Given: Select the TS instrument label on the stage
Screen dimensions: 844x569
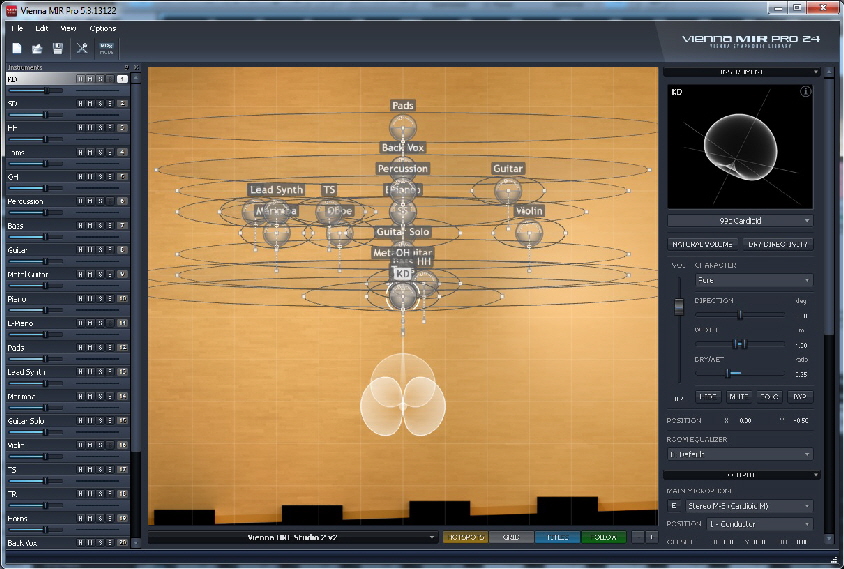Looking at the screenshot, I should point(329,189).
